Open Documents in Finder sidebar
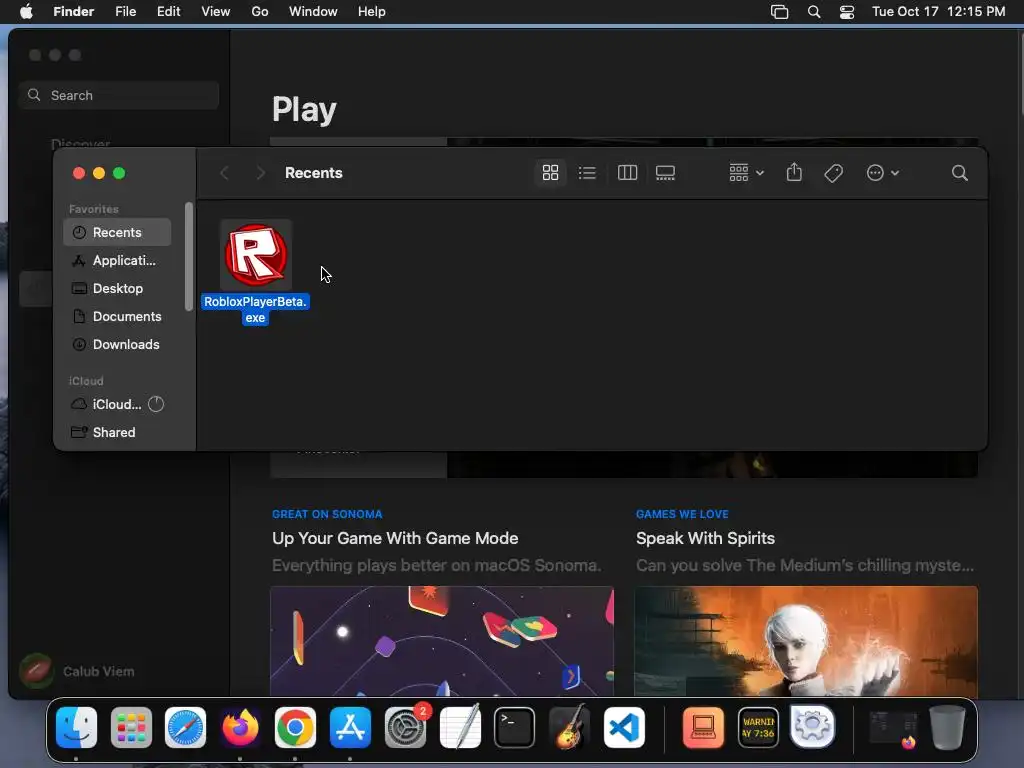Image resolution: width=1024 pixels, height=768 pixels. click(117, 317)
